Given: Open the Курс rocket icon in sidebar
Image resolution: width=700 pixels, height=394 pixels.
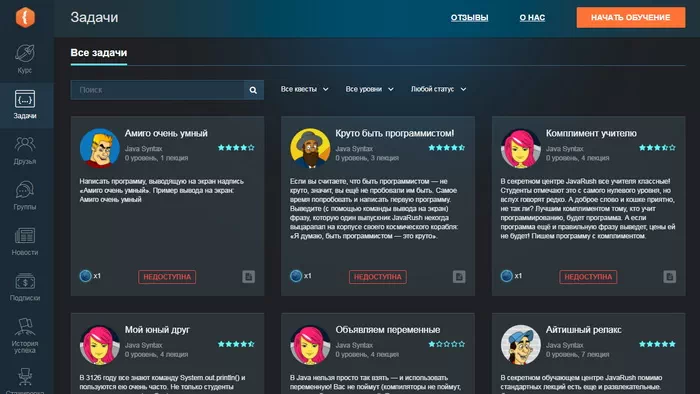Looking at the screenshot, I should [x=25, y=53].
